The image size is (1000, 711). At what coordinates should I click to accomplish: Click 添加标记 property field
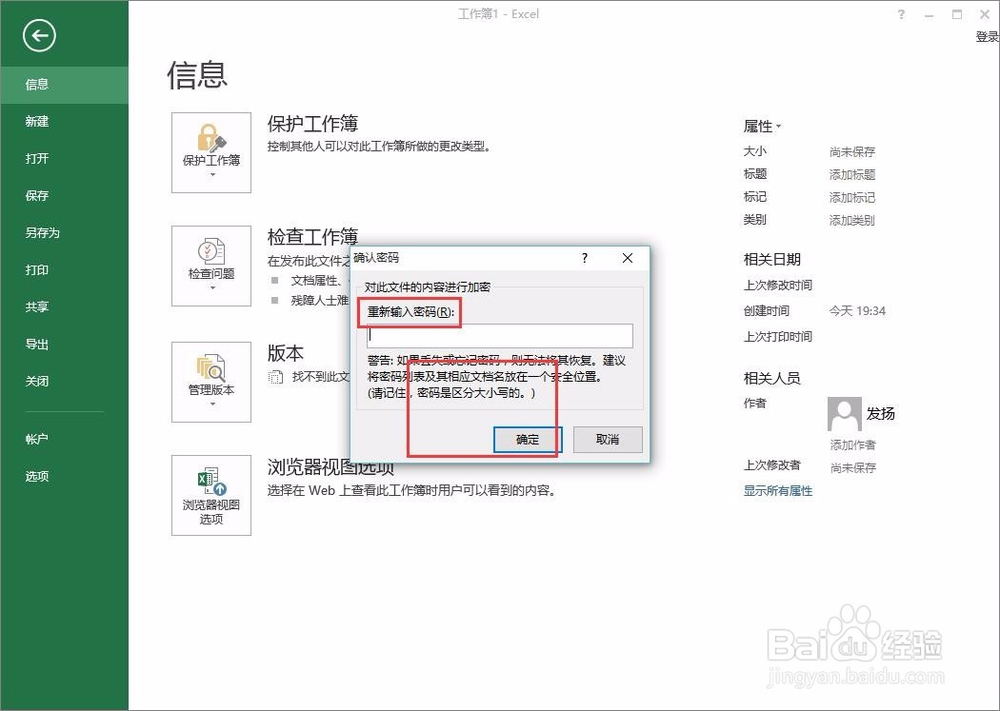coord(852,198)
